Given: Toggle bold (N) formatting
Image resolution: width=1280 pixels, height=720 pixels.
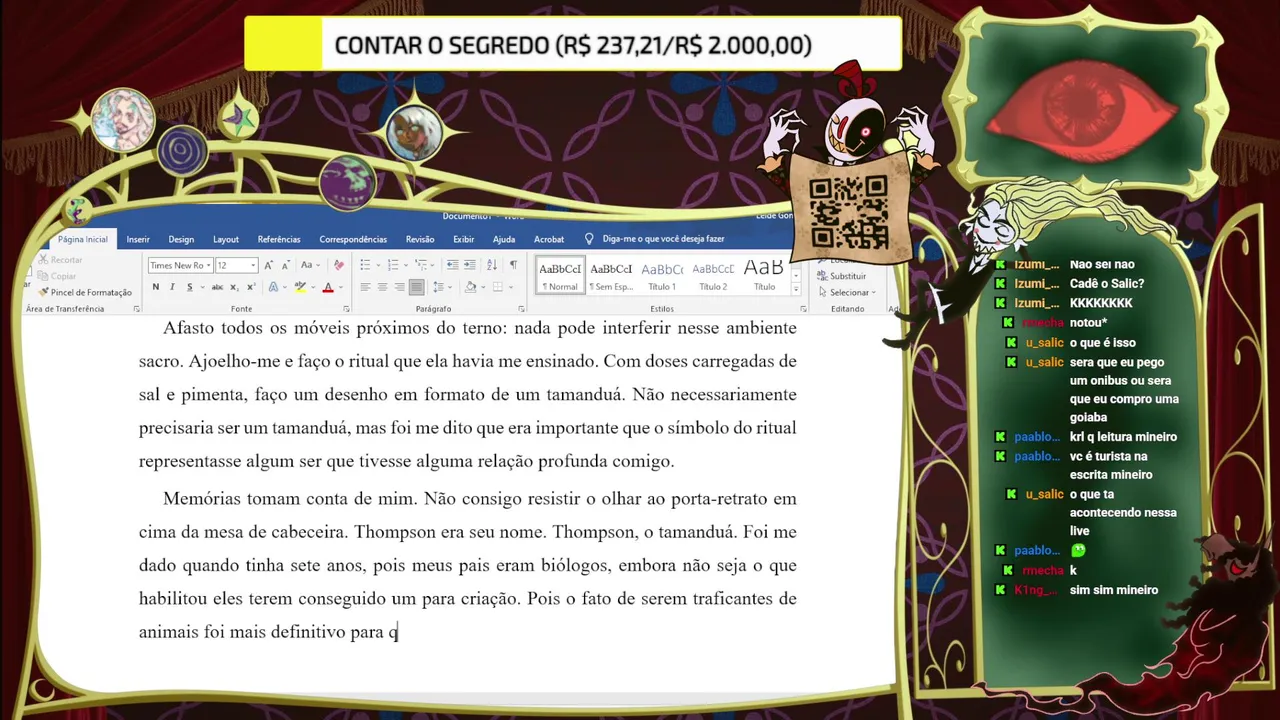Looking at the screenshot, I should tap(155, 287).
